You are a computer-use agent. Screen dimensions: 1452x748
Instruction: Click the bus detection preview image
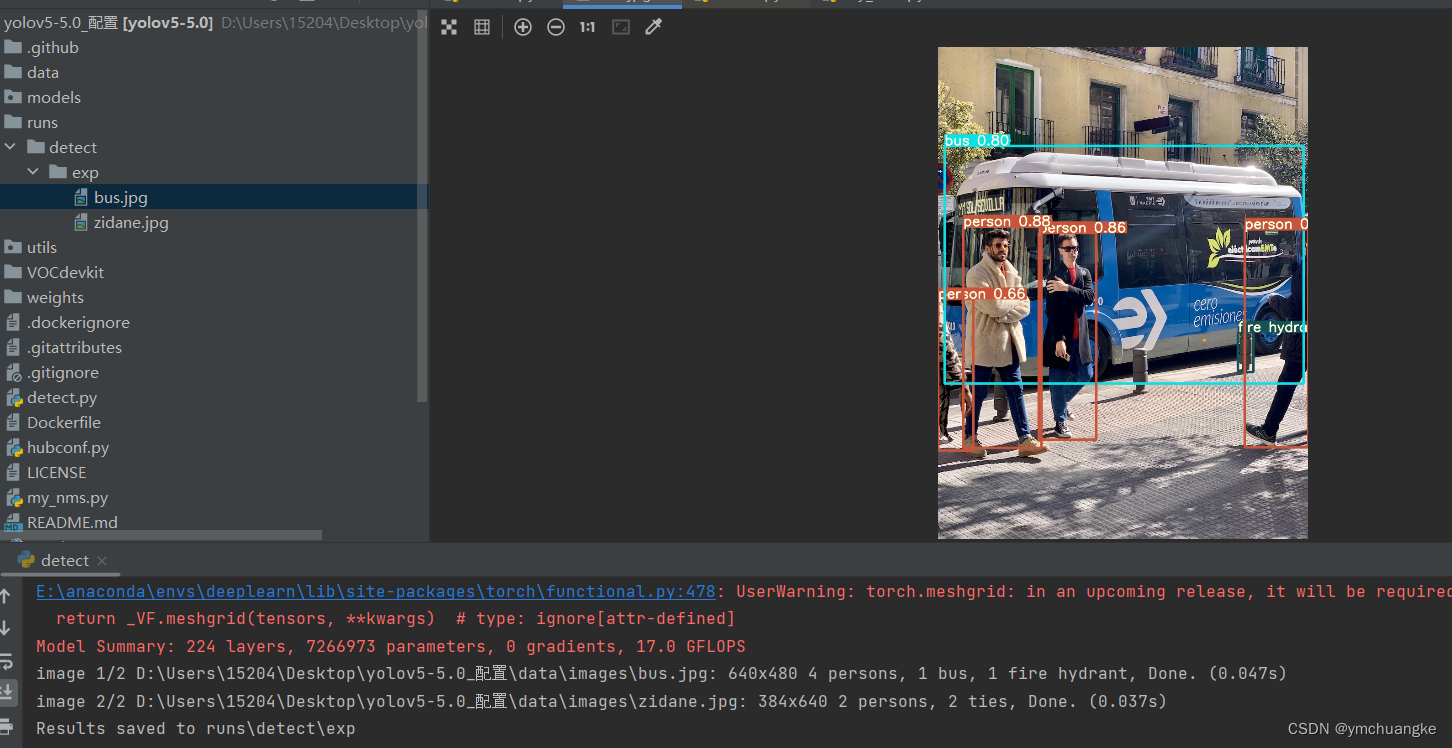[1122, 293]
